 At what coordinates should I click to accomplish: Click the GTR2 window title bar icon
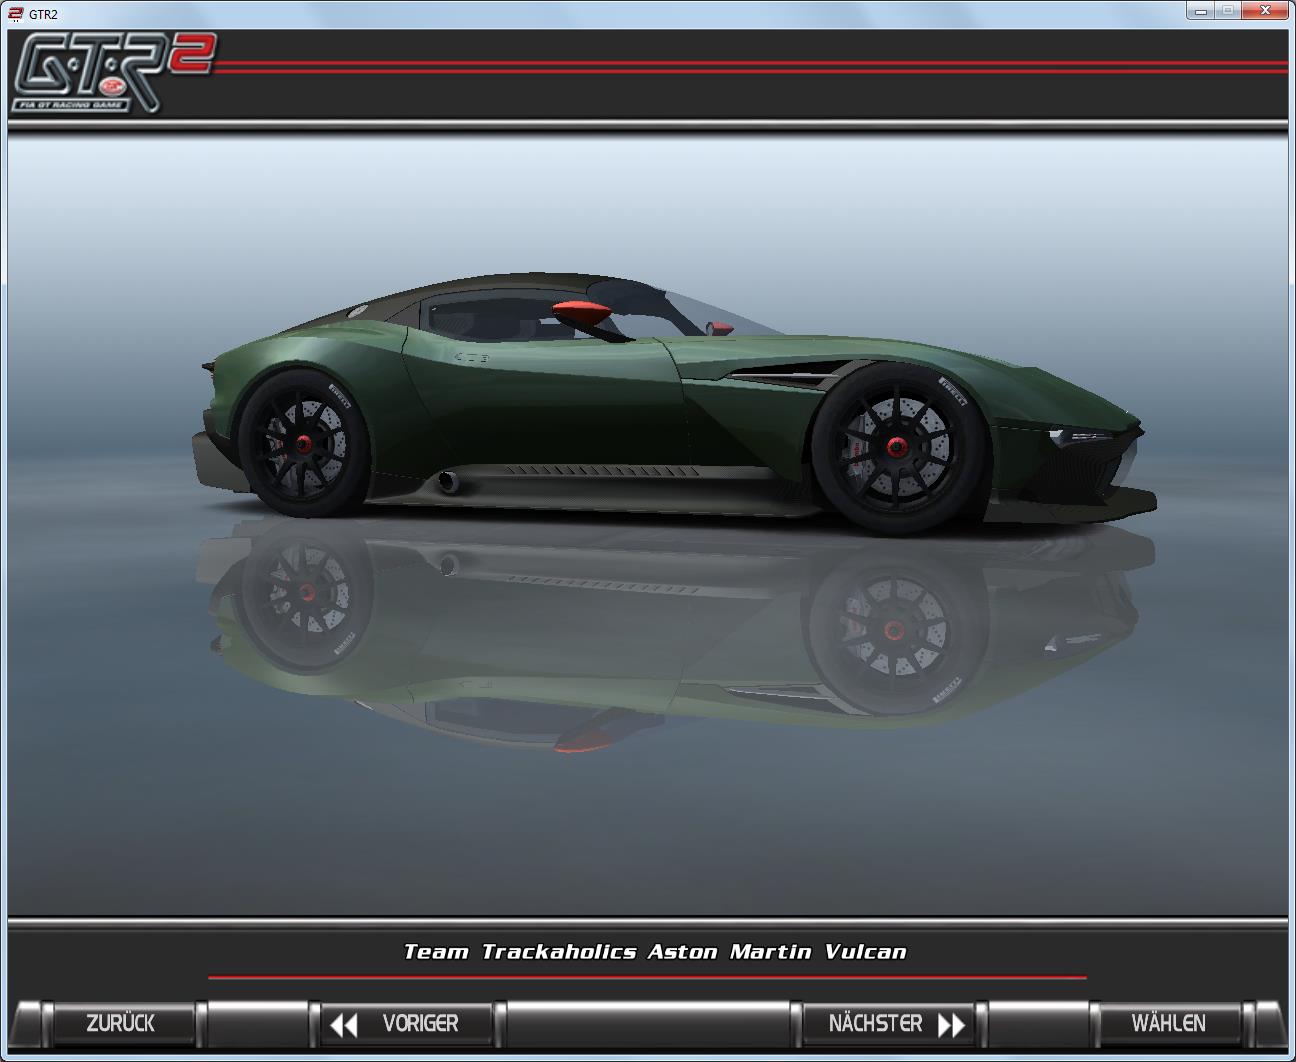coord(15,14)
